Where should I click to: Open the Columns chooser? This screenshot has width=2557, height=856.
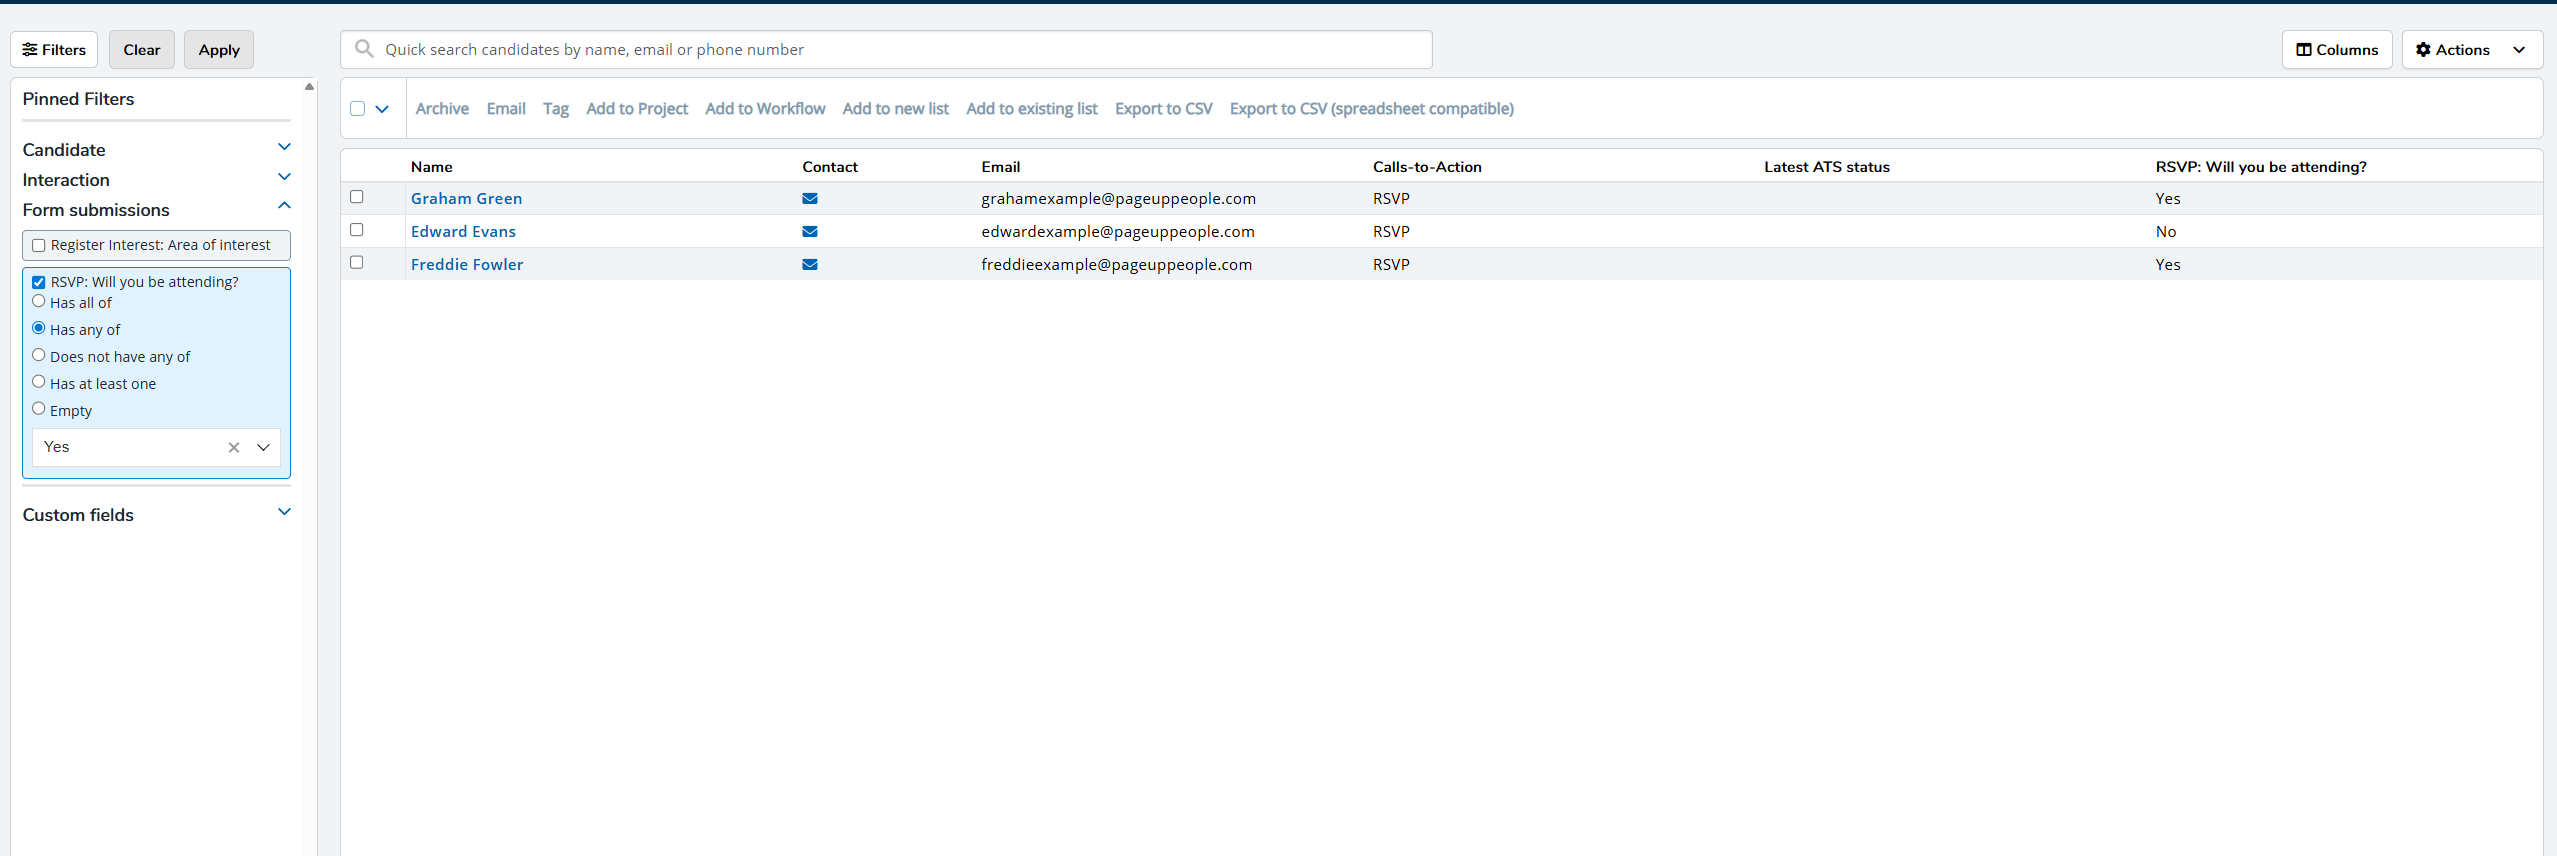pyautogui.click(x=2336, y=49)
